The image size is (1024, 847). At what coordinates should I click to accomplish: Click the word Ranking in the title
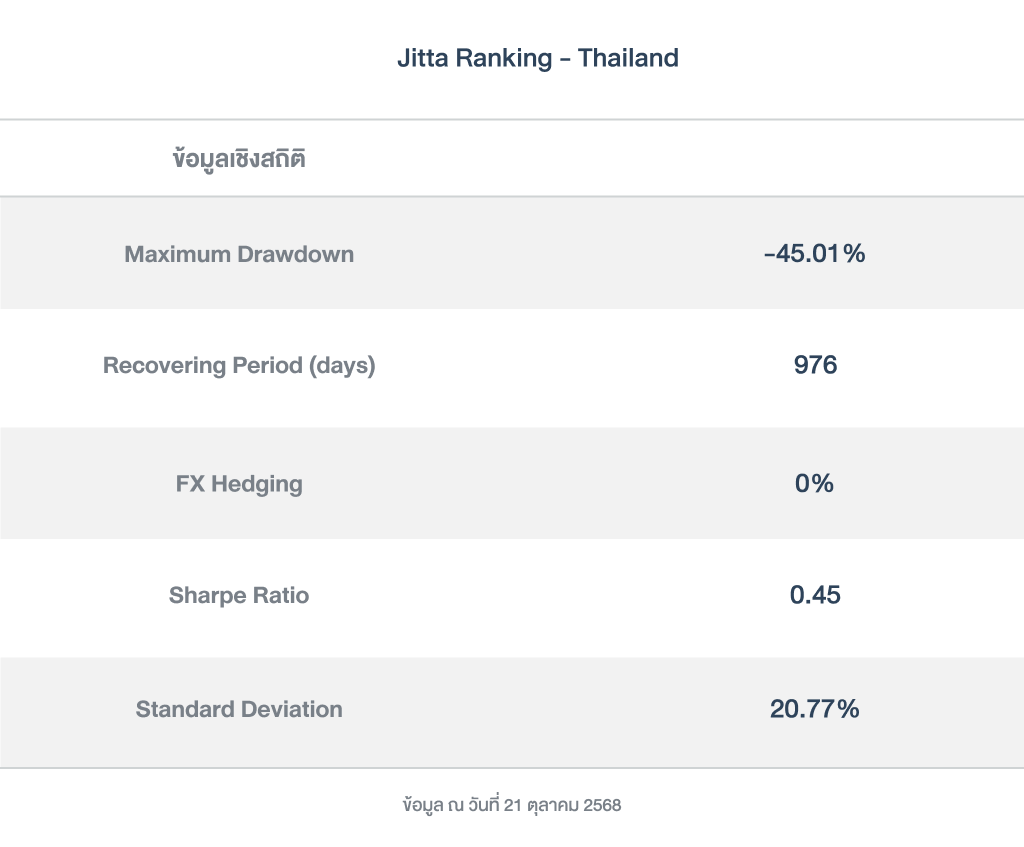click(503, 58)
